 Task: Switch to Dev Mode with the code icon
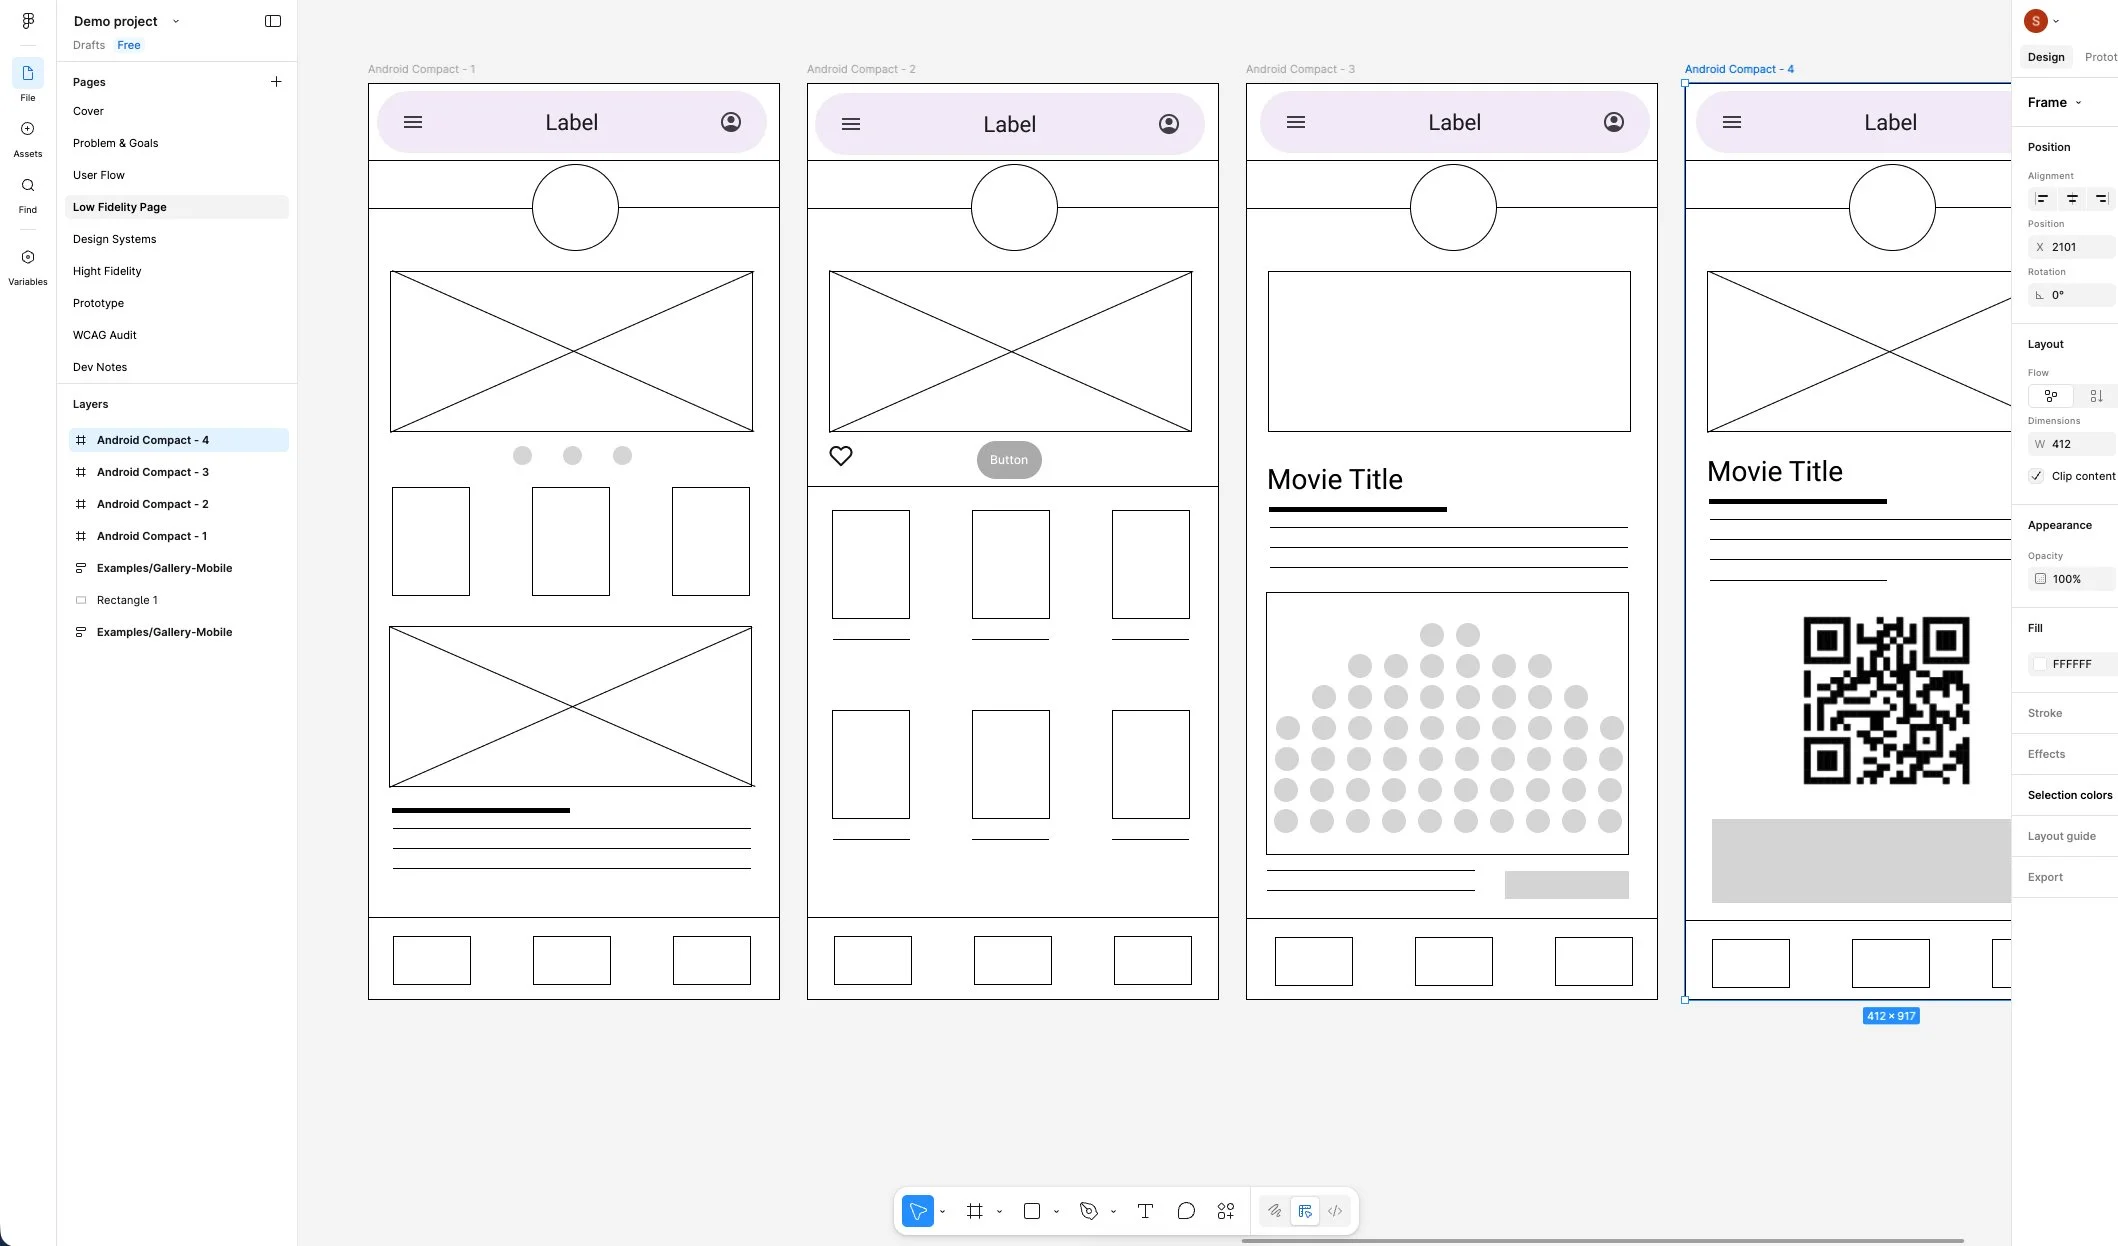tap(1335, 1211)
